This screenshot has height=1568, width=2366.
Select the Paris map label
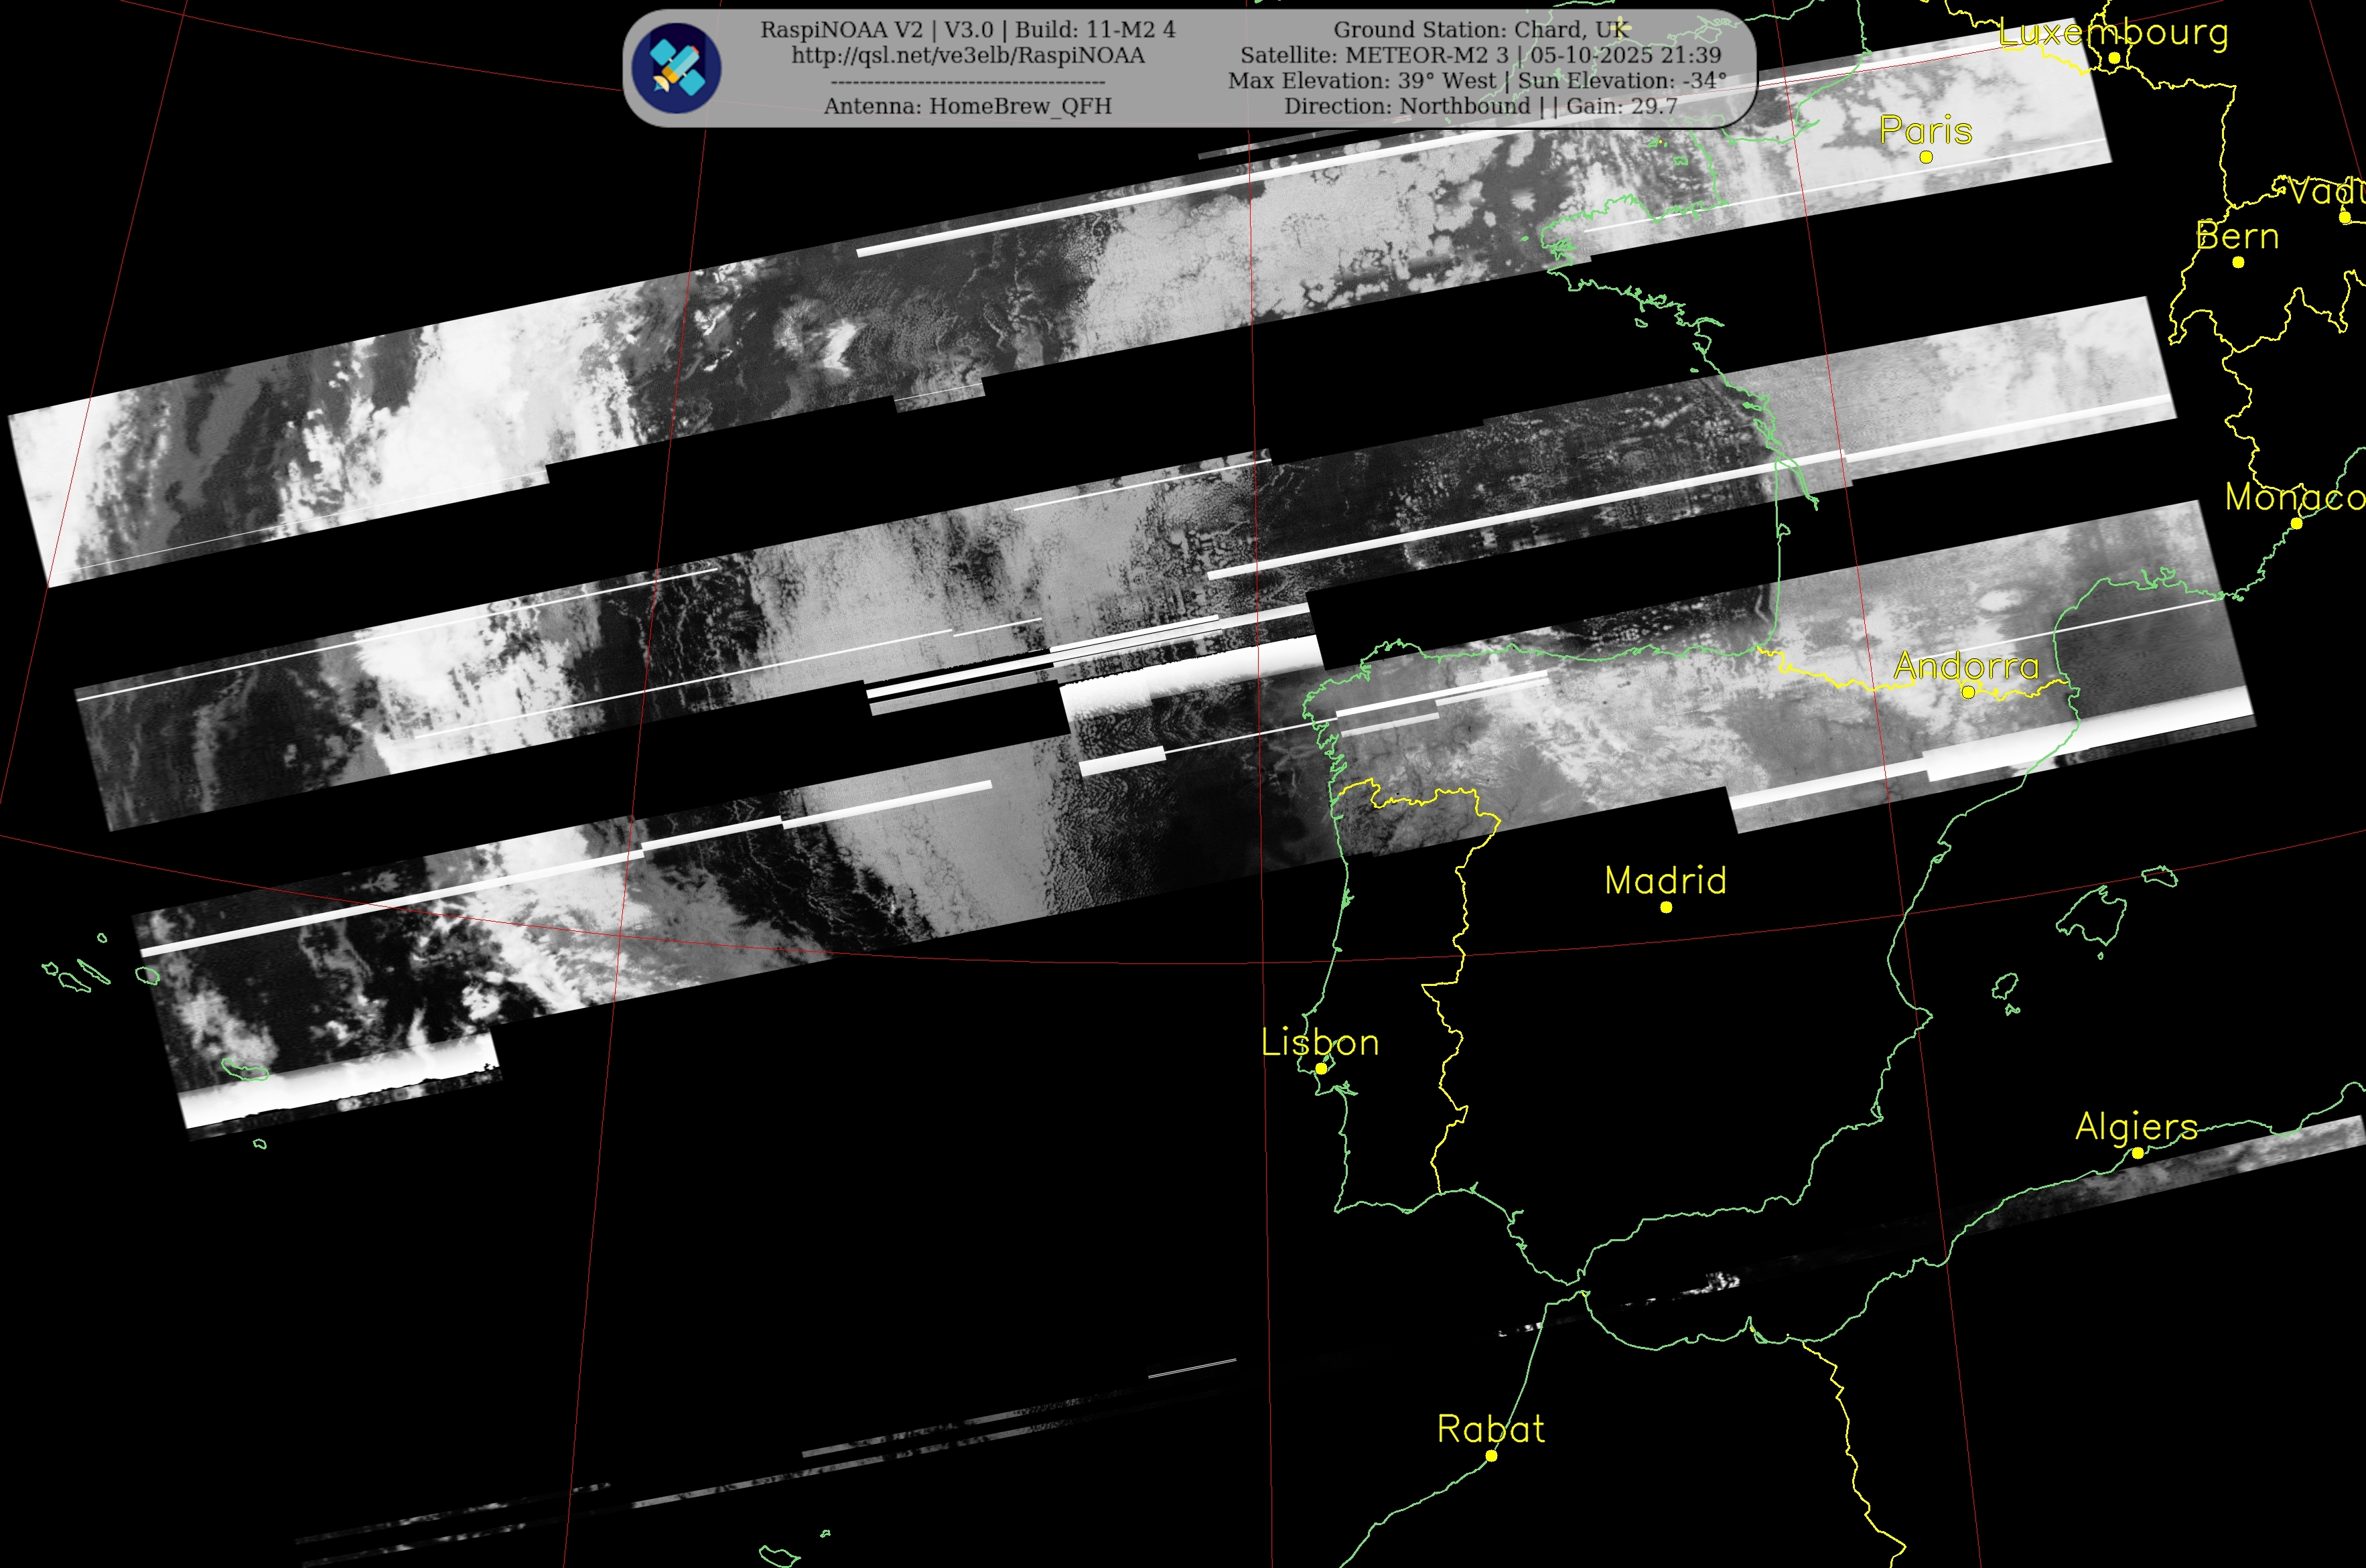[1925, 130]
